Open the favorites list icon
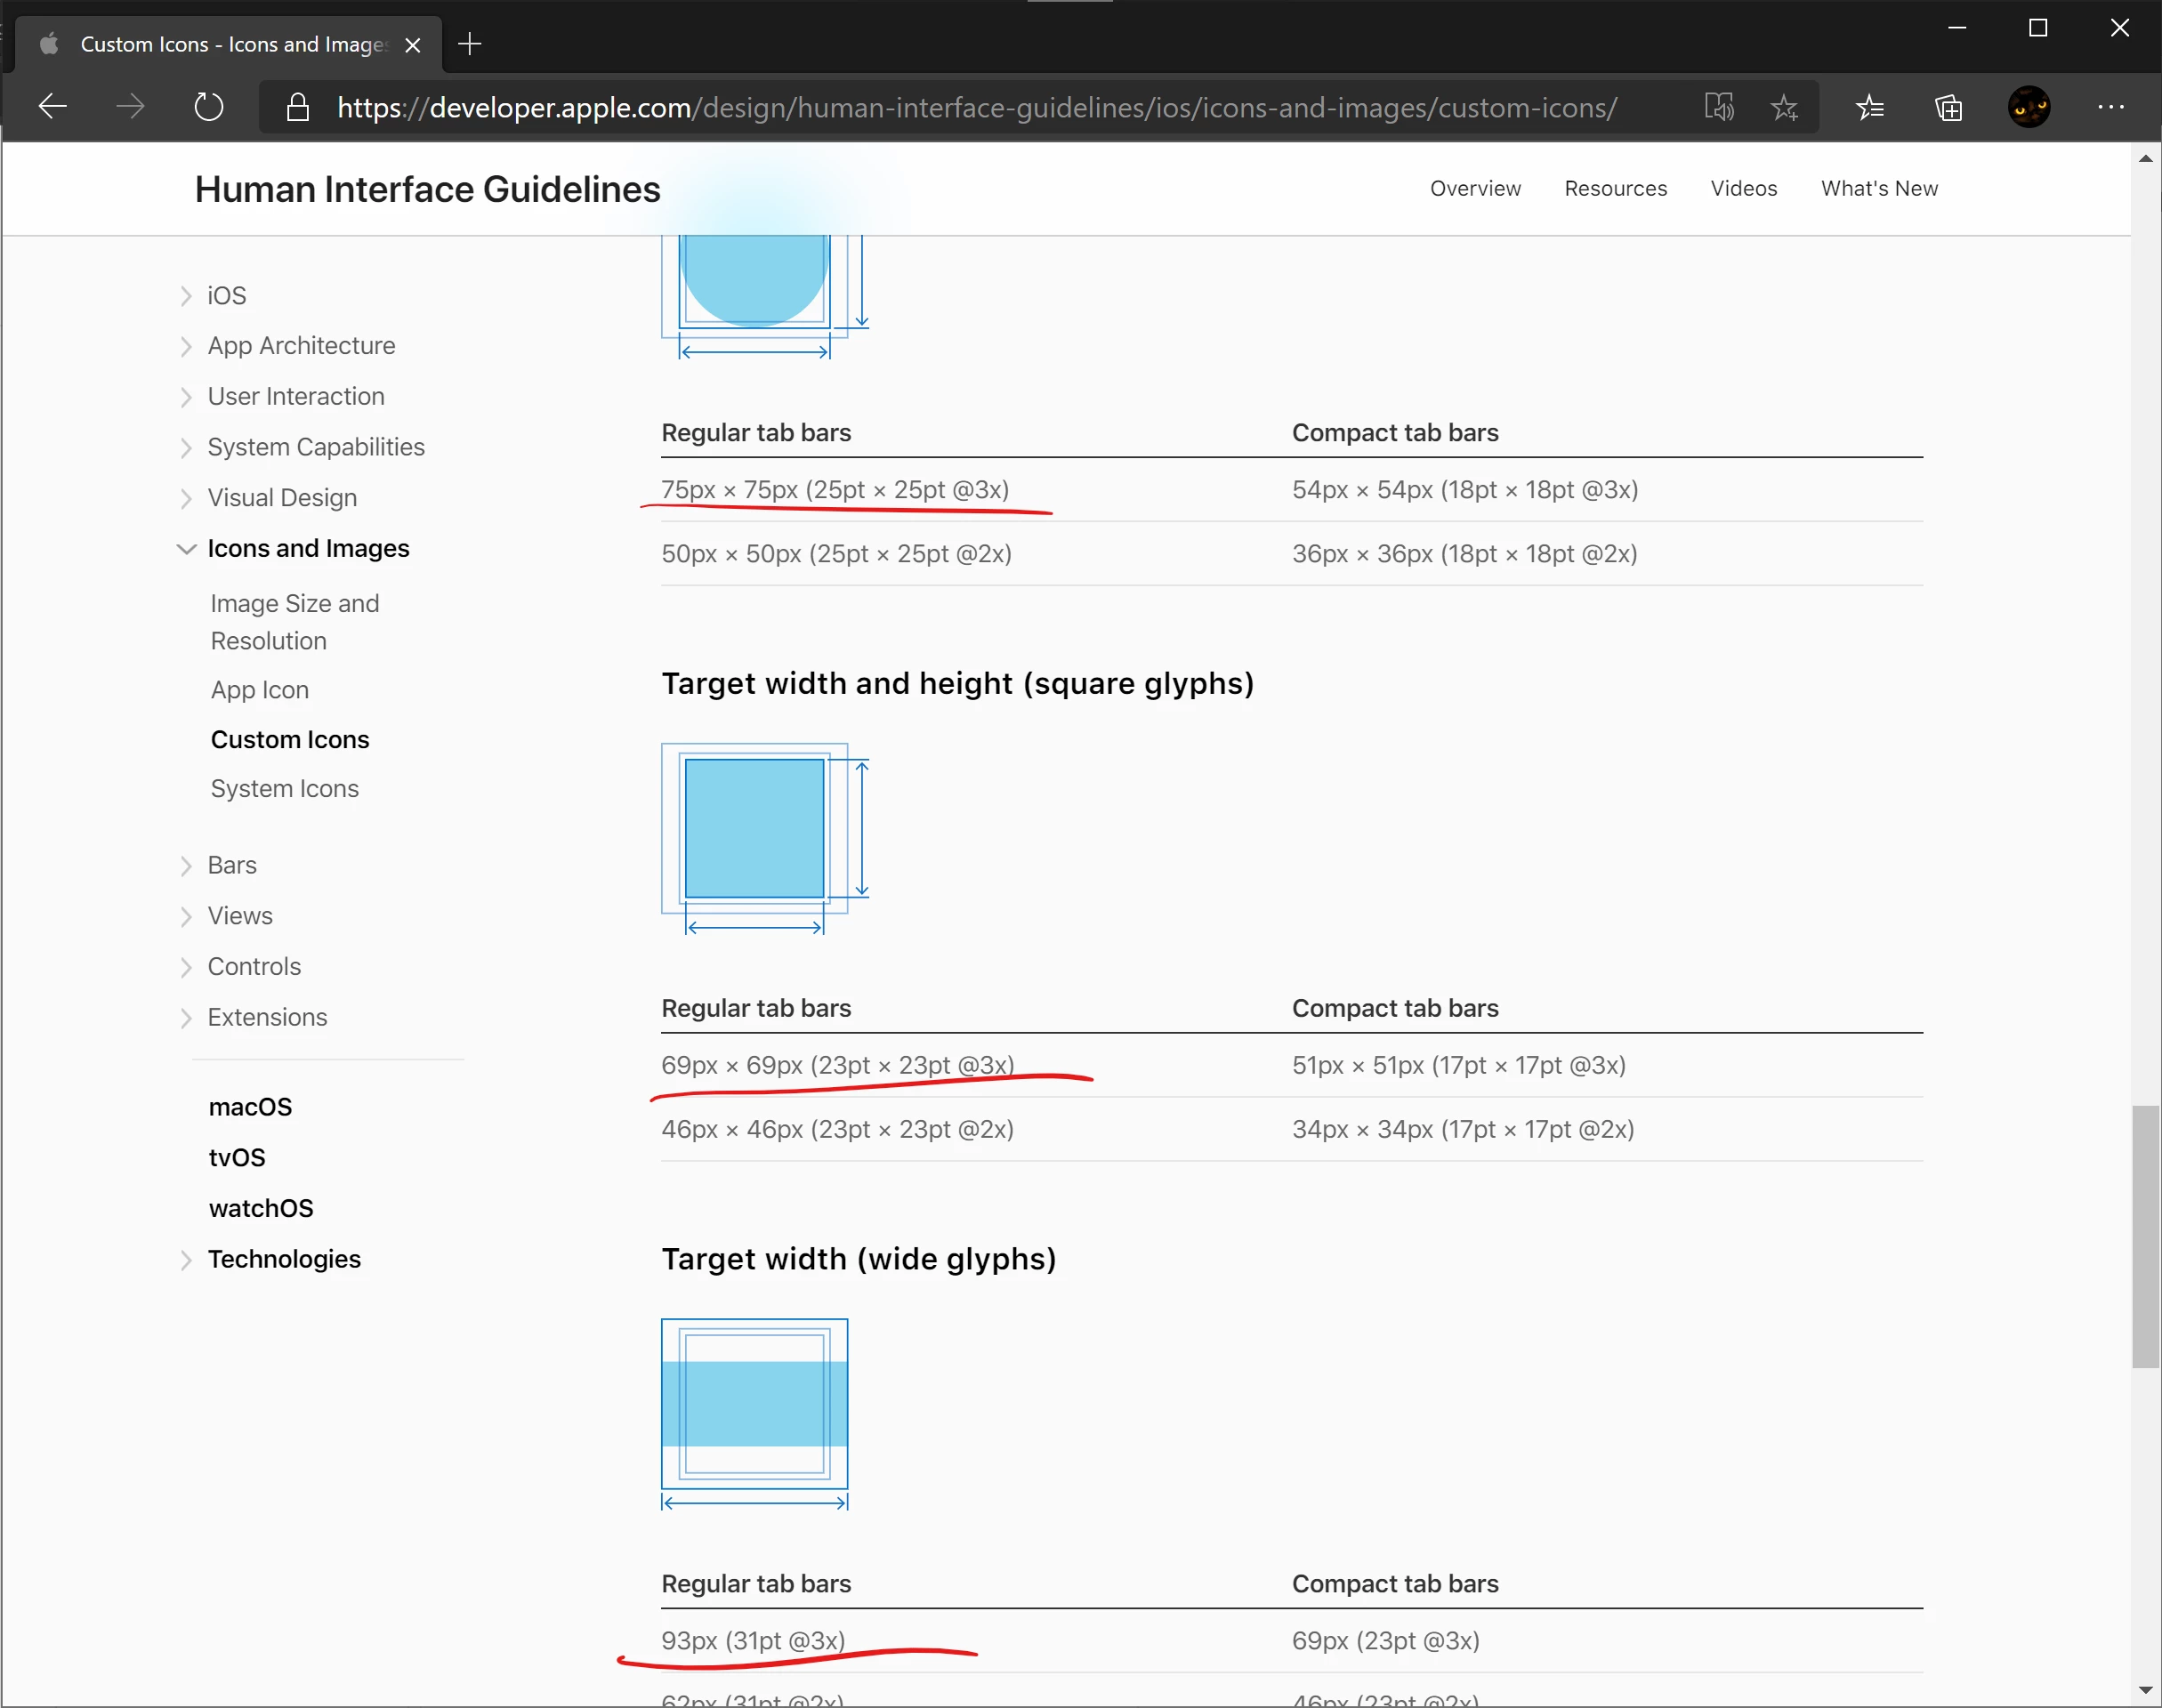 (x=1869, y=106)
